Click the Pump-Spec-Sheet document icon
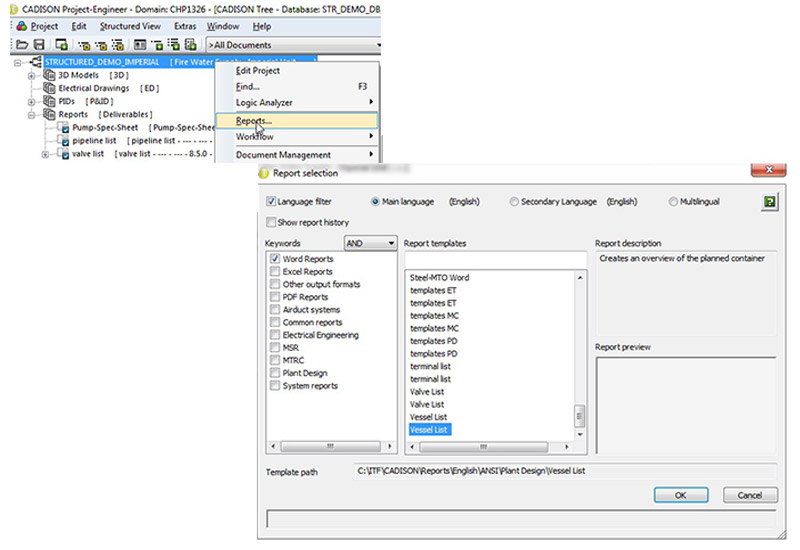 [64, 128]
